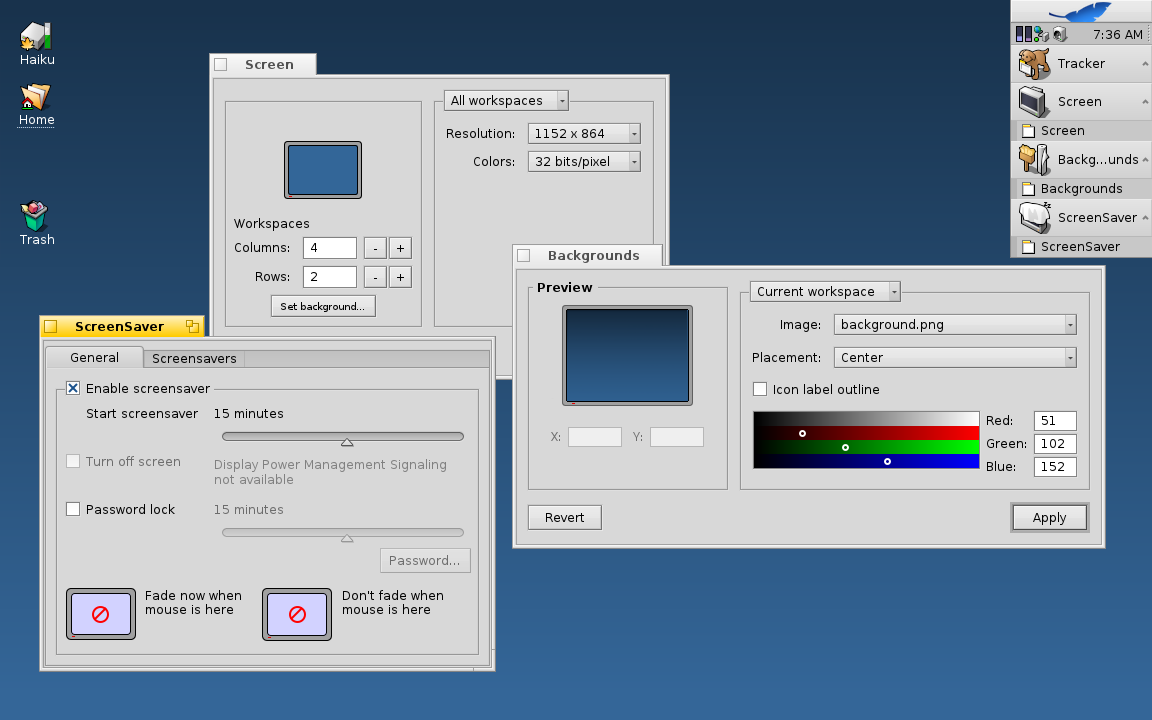Click the Screen app icon in Deskbar
Image resolution: width=1152 pixels, height=720 pixels.
(1033, 102)
